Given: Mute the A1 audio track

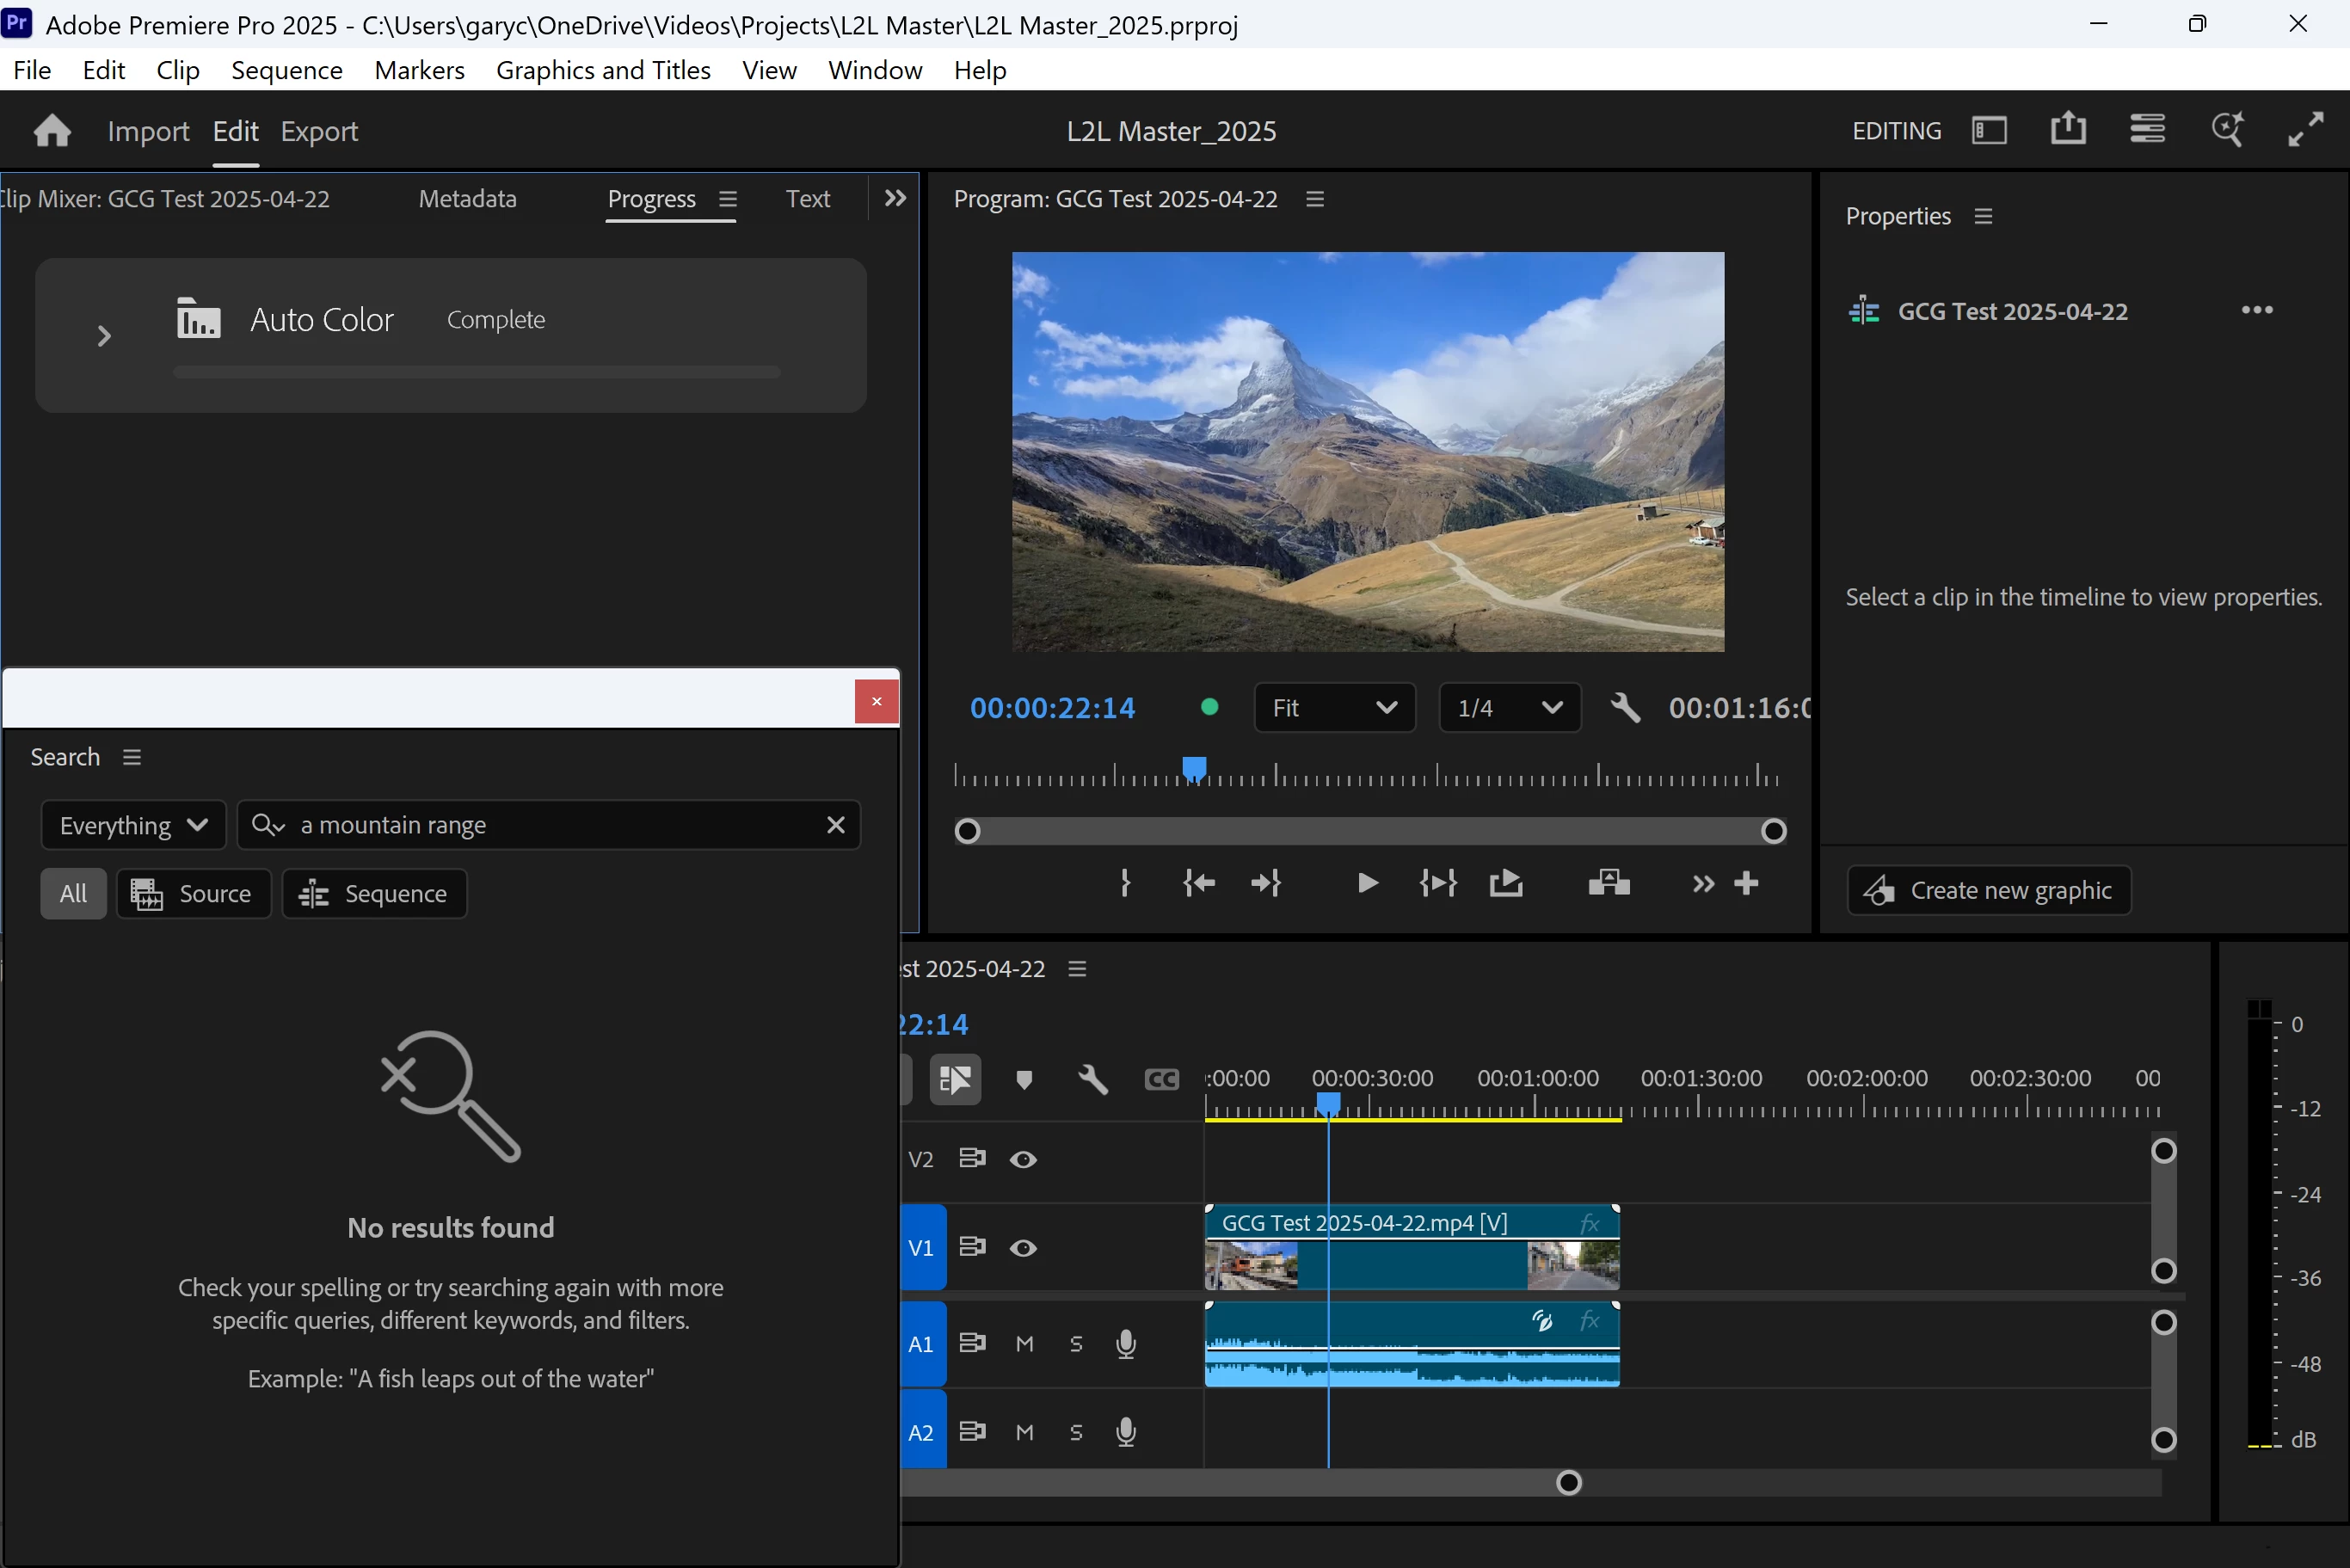Looking at the screenshot, I should 1025,1344.
